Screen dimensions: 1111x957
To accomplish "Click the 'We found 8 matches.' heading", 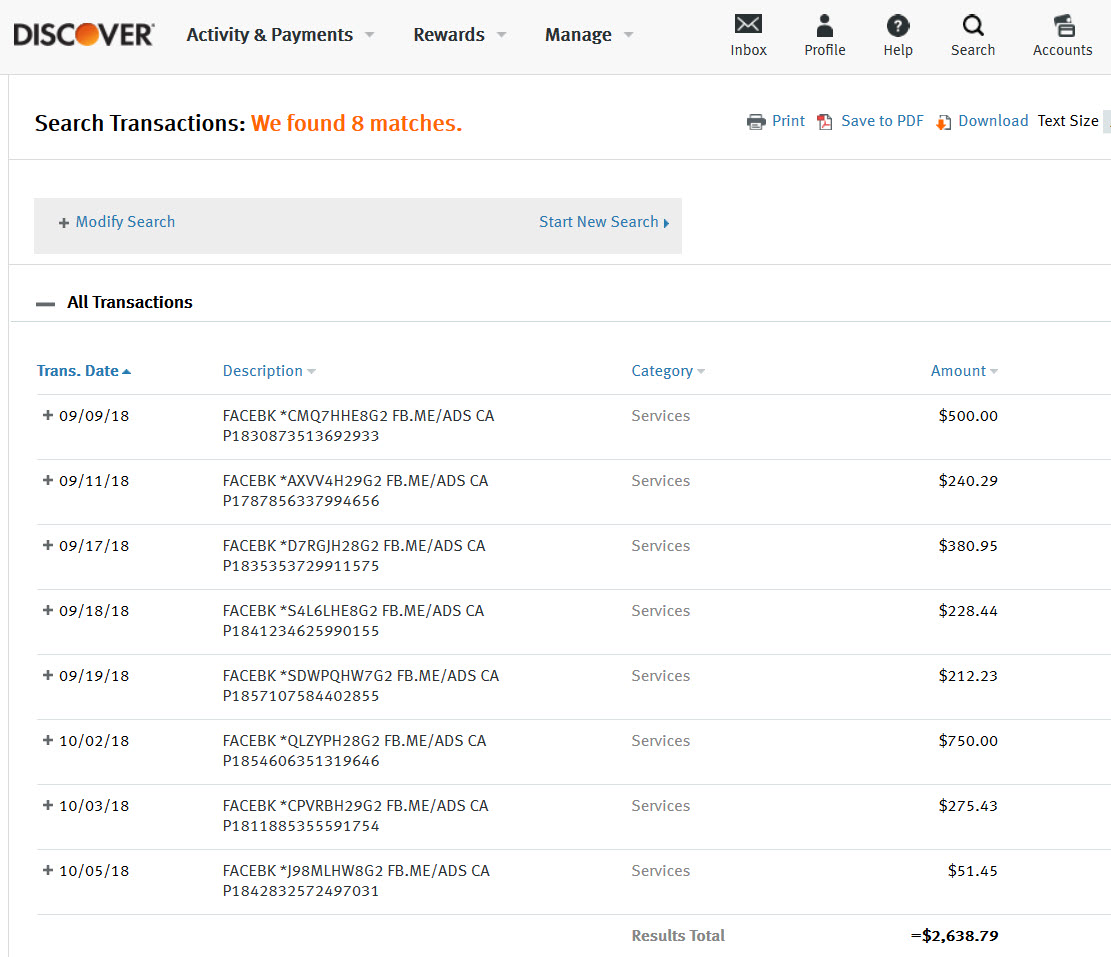I will point(356,123).
